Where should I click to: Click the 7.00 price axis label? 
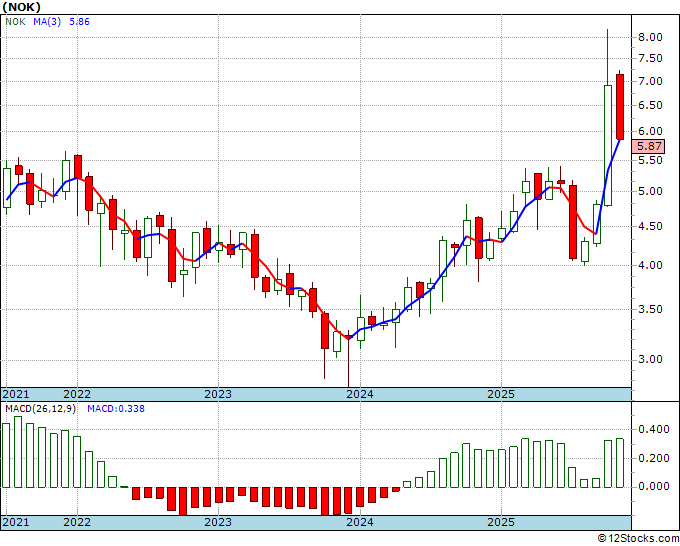click(x=651, y=82)
